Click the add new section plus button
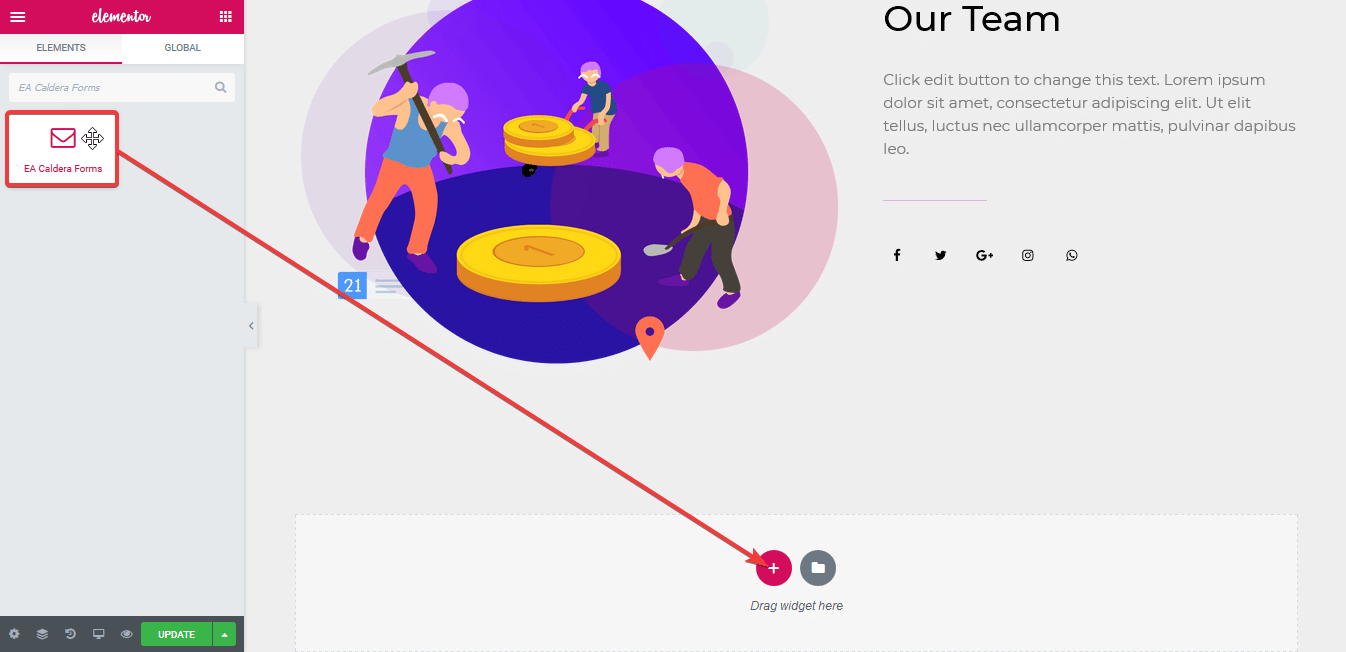The image size is (1346, 652). (774, 568)
